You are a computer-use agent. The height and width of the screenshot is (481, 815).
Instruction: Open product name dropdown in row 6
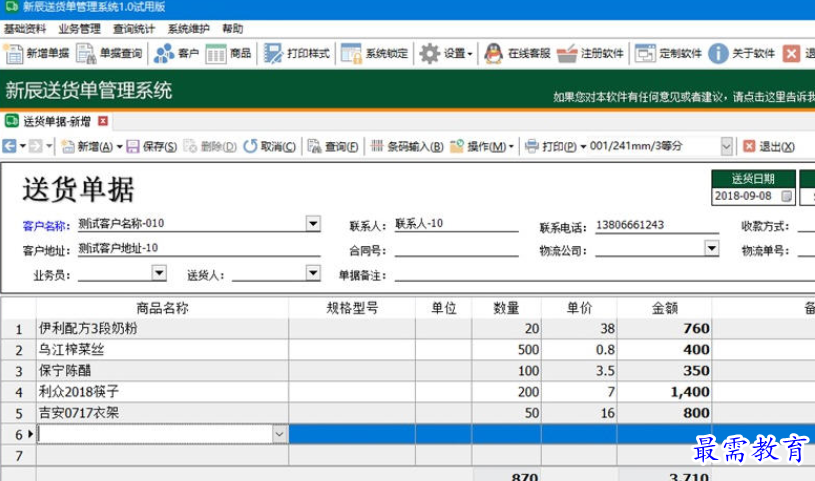279,434
